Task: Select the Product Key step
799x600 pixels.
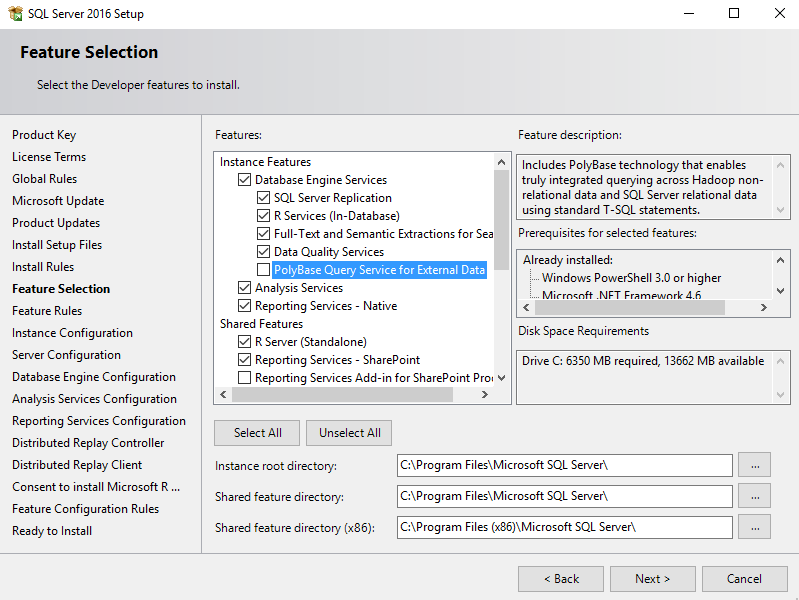Action: click(44, 135)
